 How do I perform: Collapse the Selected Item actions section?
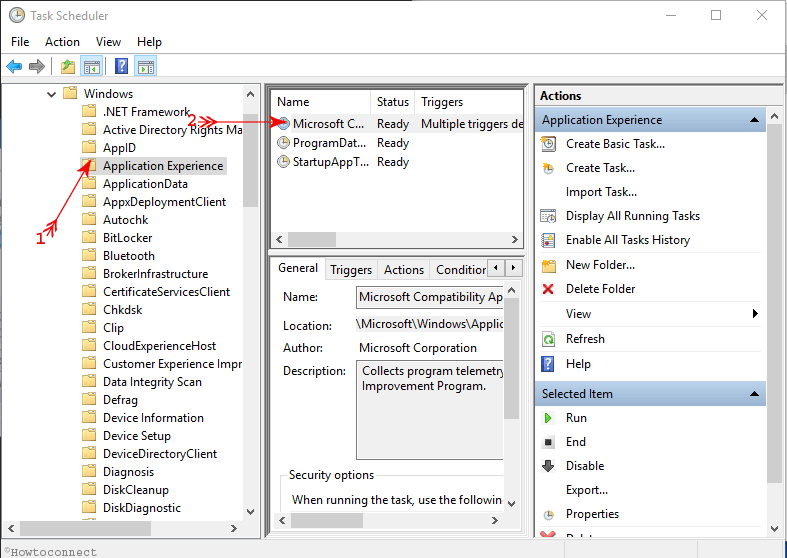coord(754,394)
